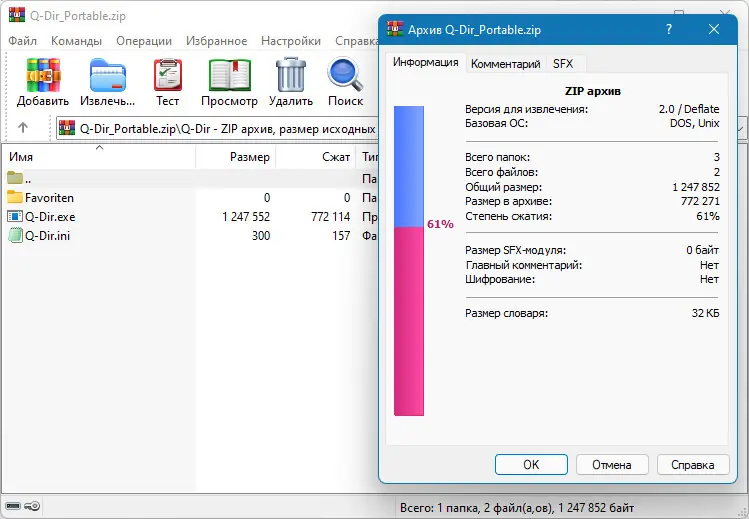Click the 300 size value for Q-Dir.ini
This screenshot has width=749, height=519.
[261, 235]
